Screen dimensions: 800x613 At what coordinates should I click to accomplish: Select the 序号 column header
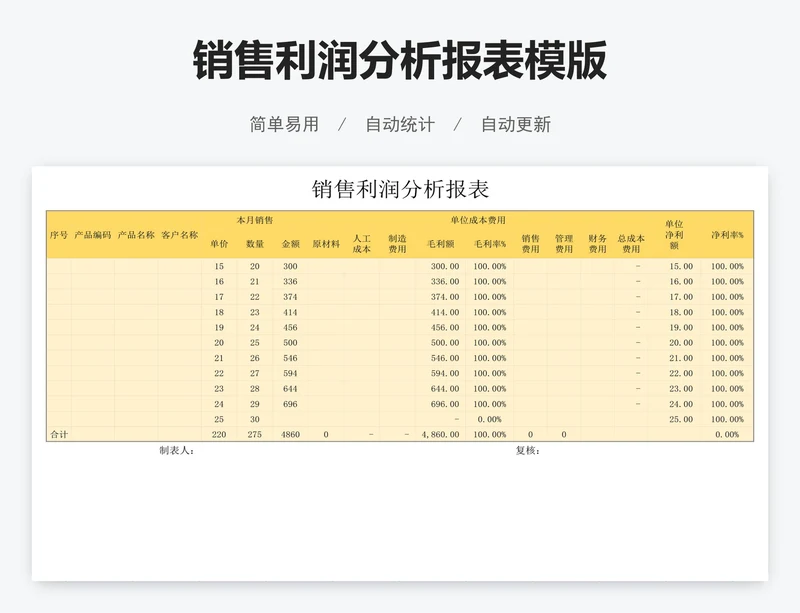click(x=59, y=235)
